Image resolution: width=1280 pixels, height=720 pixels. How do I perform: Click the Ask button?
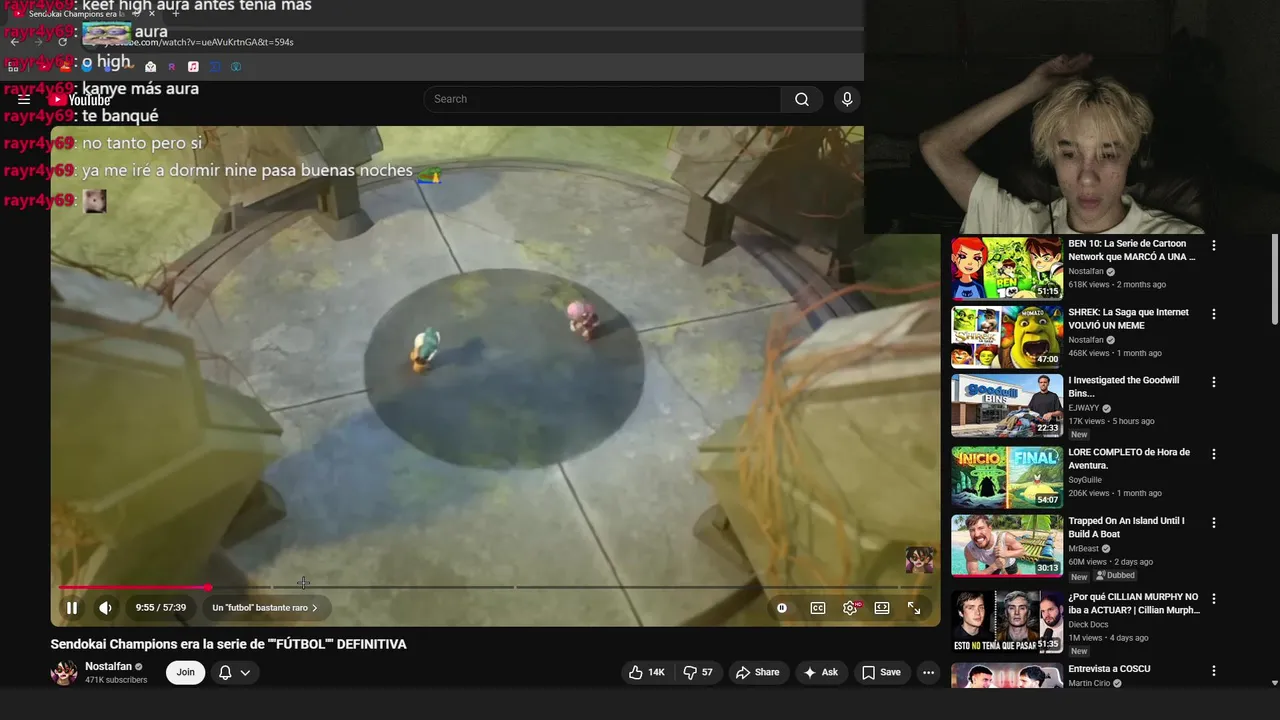point(821,672)
